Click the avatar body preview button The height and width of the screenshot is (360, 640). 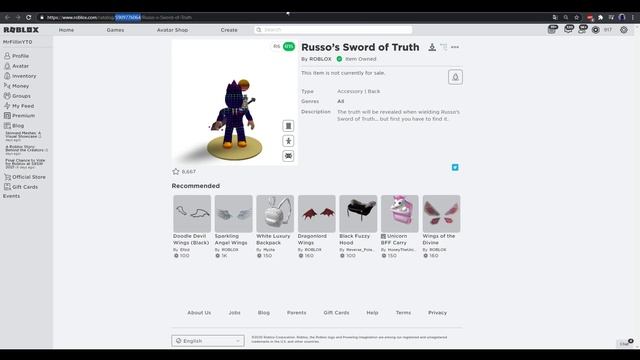288,126
